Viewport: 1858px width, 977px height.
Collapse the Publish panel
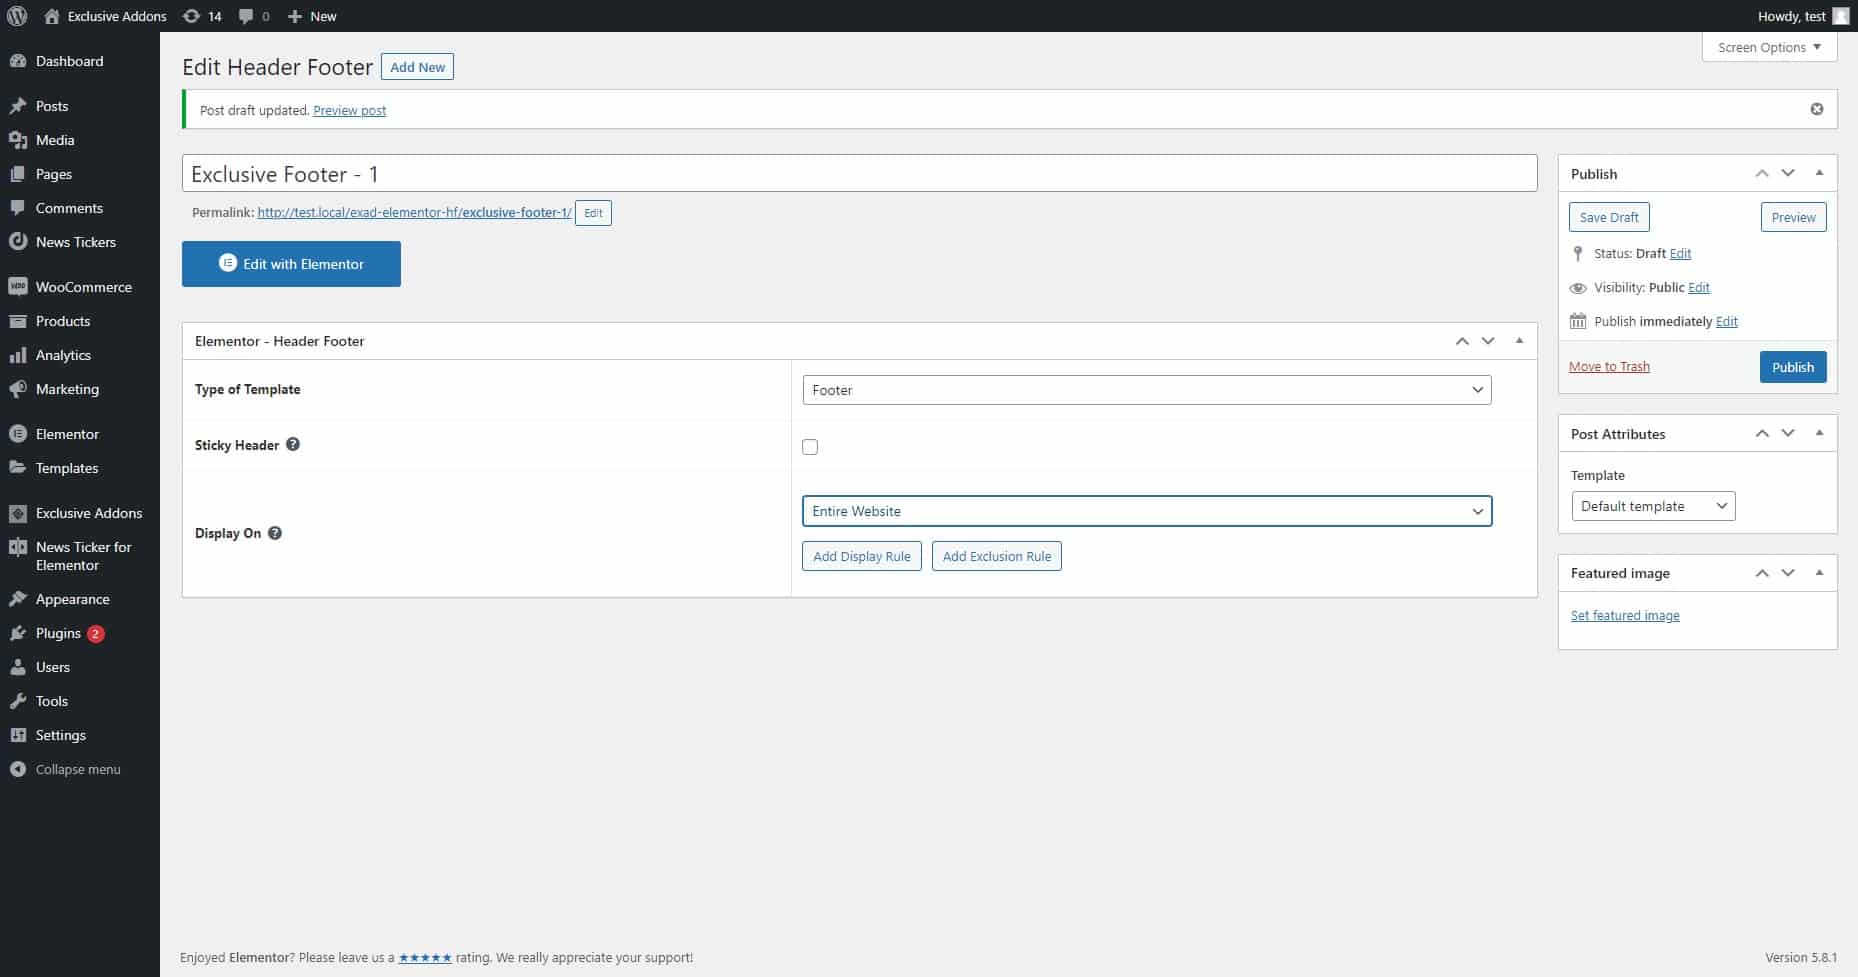1819,173
